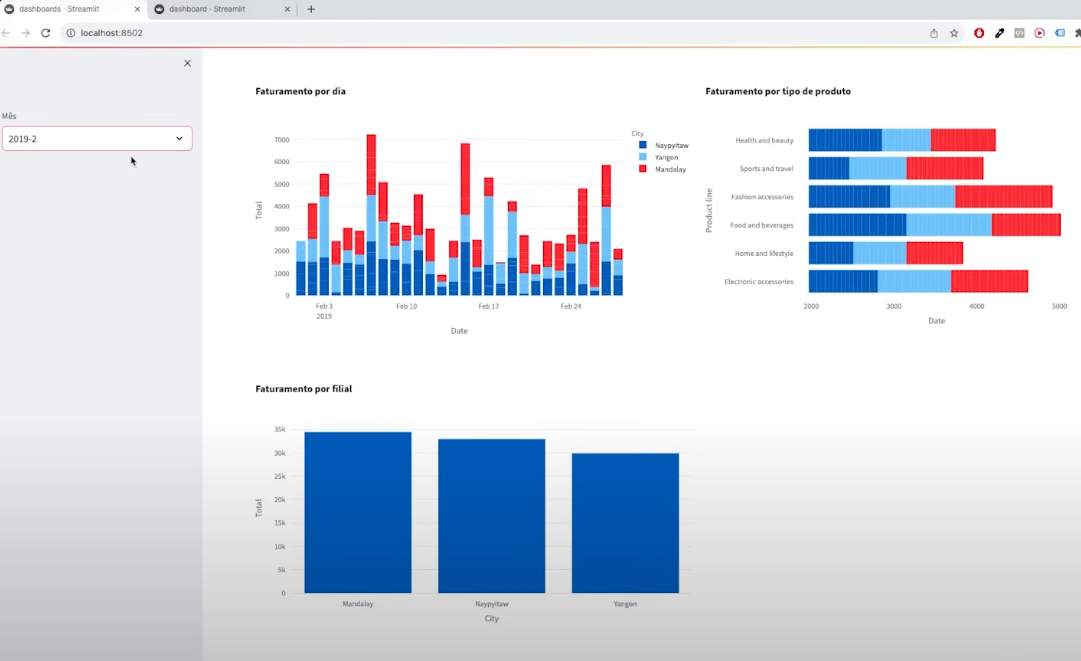Click the 'Feb 17' date axis label
The height and width of the screenshot is (661, 1081).
(x=488, y=306)
